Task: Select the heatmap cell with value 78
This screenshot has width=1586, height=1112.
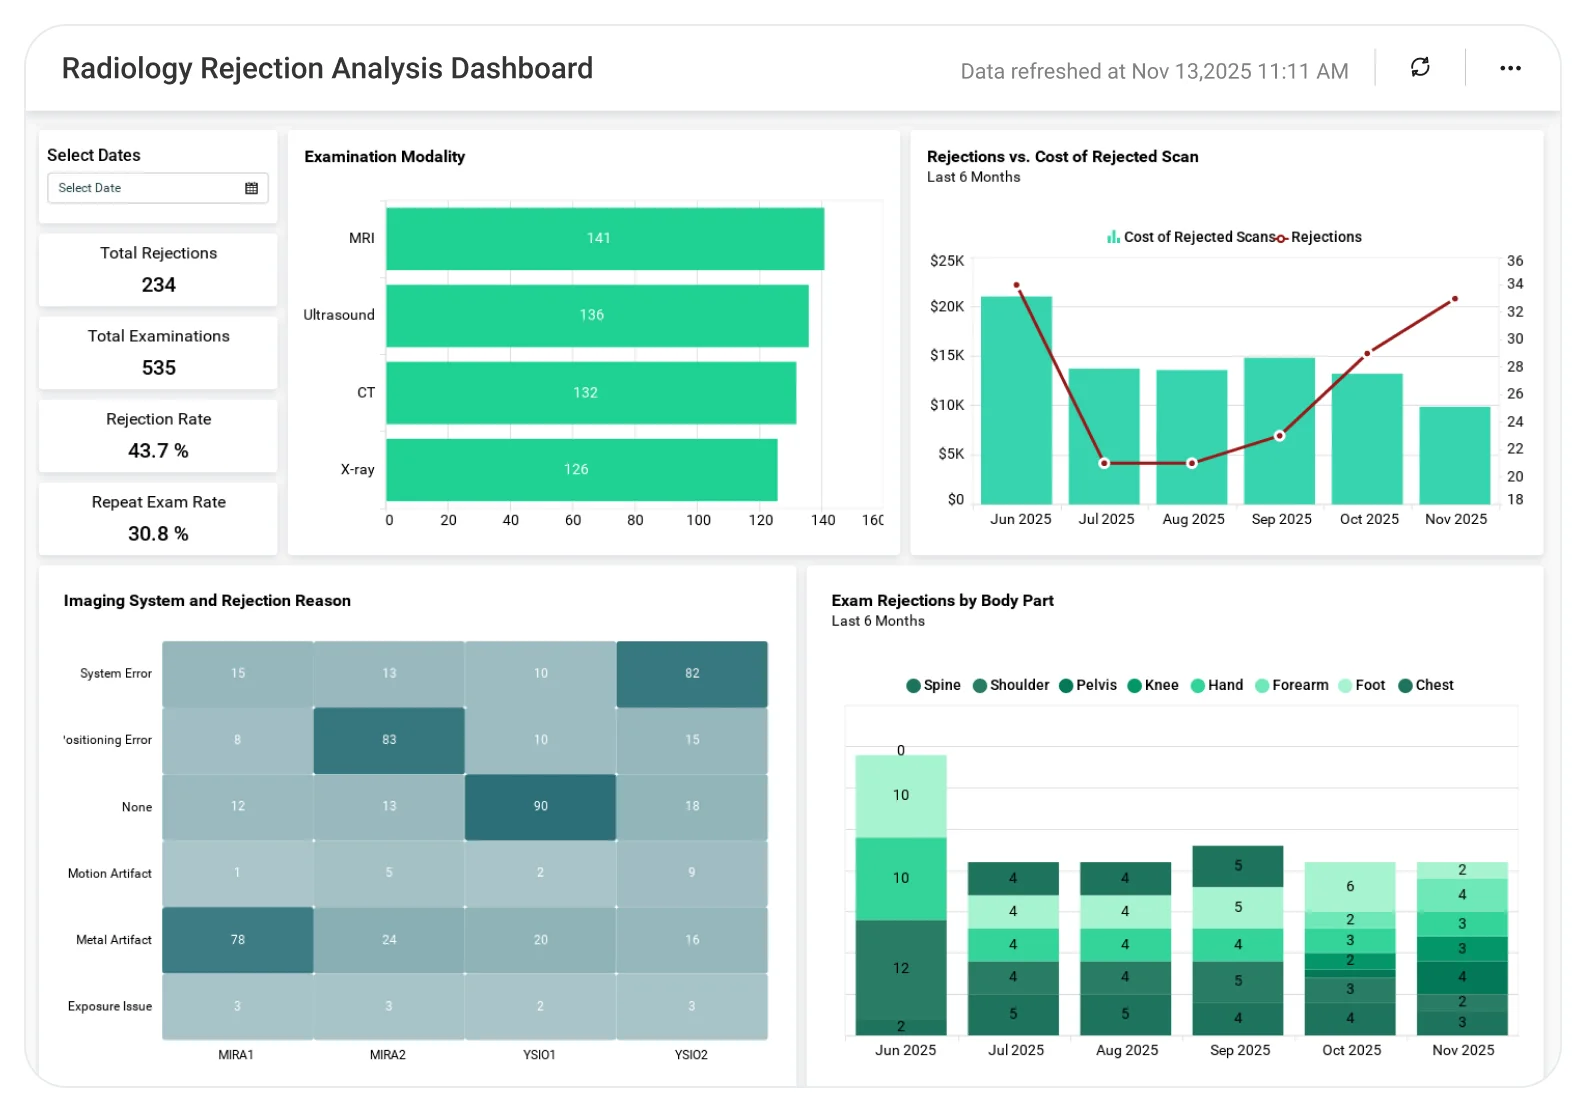Action: tap(238, 940)
